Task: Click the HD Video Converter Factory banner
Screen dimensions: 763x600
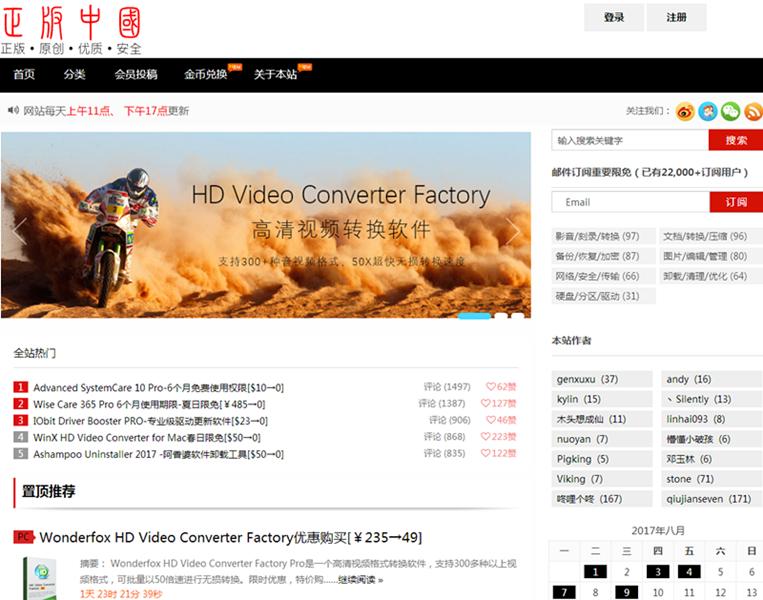Action: 266,225
